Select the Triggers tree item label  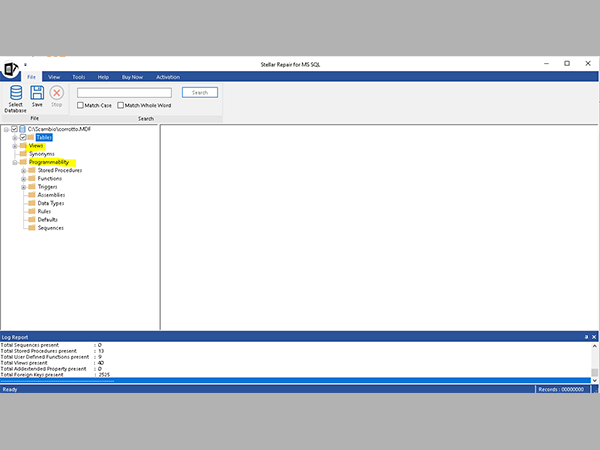coord(47,187)
